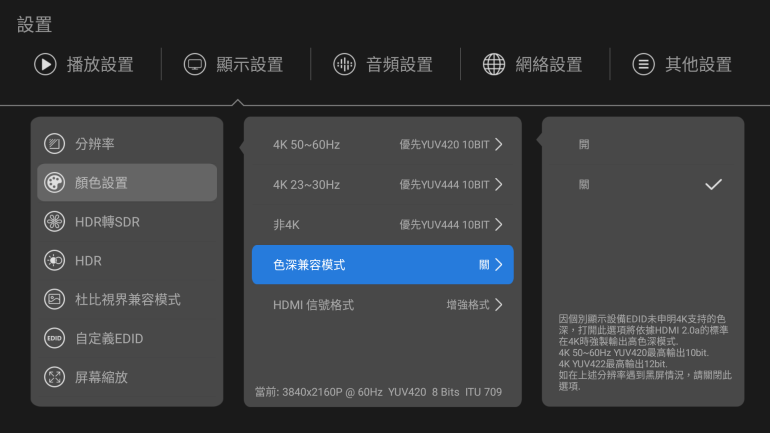Click the 4K 23~30Hz label
The height and width of the screenshot is (433, 770).
[x=306, y=185]
